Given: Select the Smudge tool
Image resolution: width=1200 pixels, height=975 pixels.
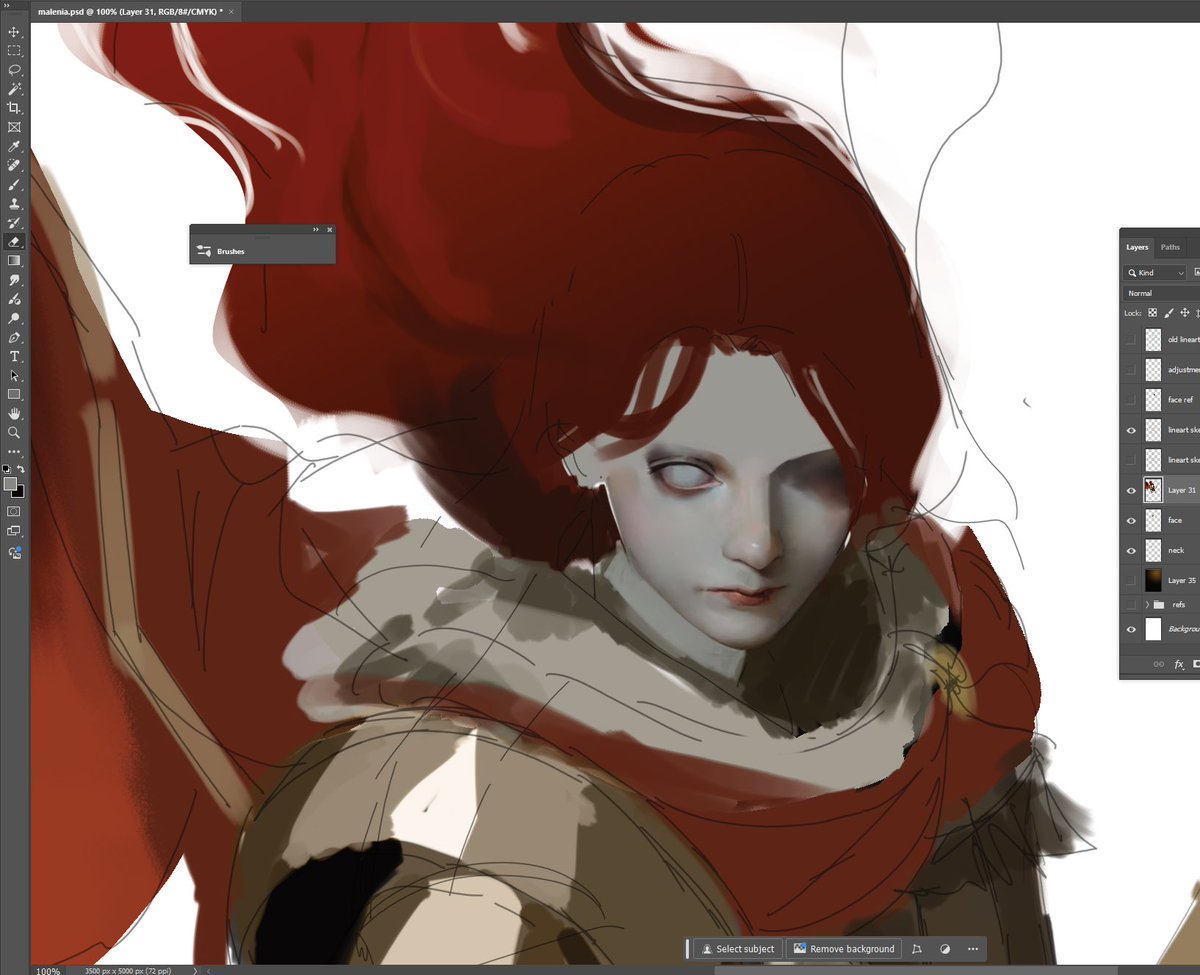Looking at the screenshot, I should pyautogui.click(x=14, y=280).
